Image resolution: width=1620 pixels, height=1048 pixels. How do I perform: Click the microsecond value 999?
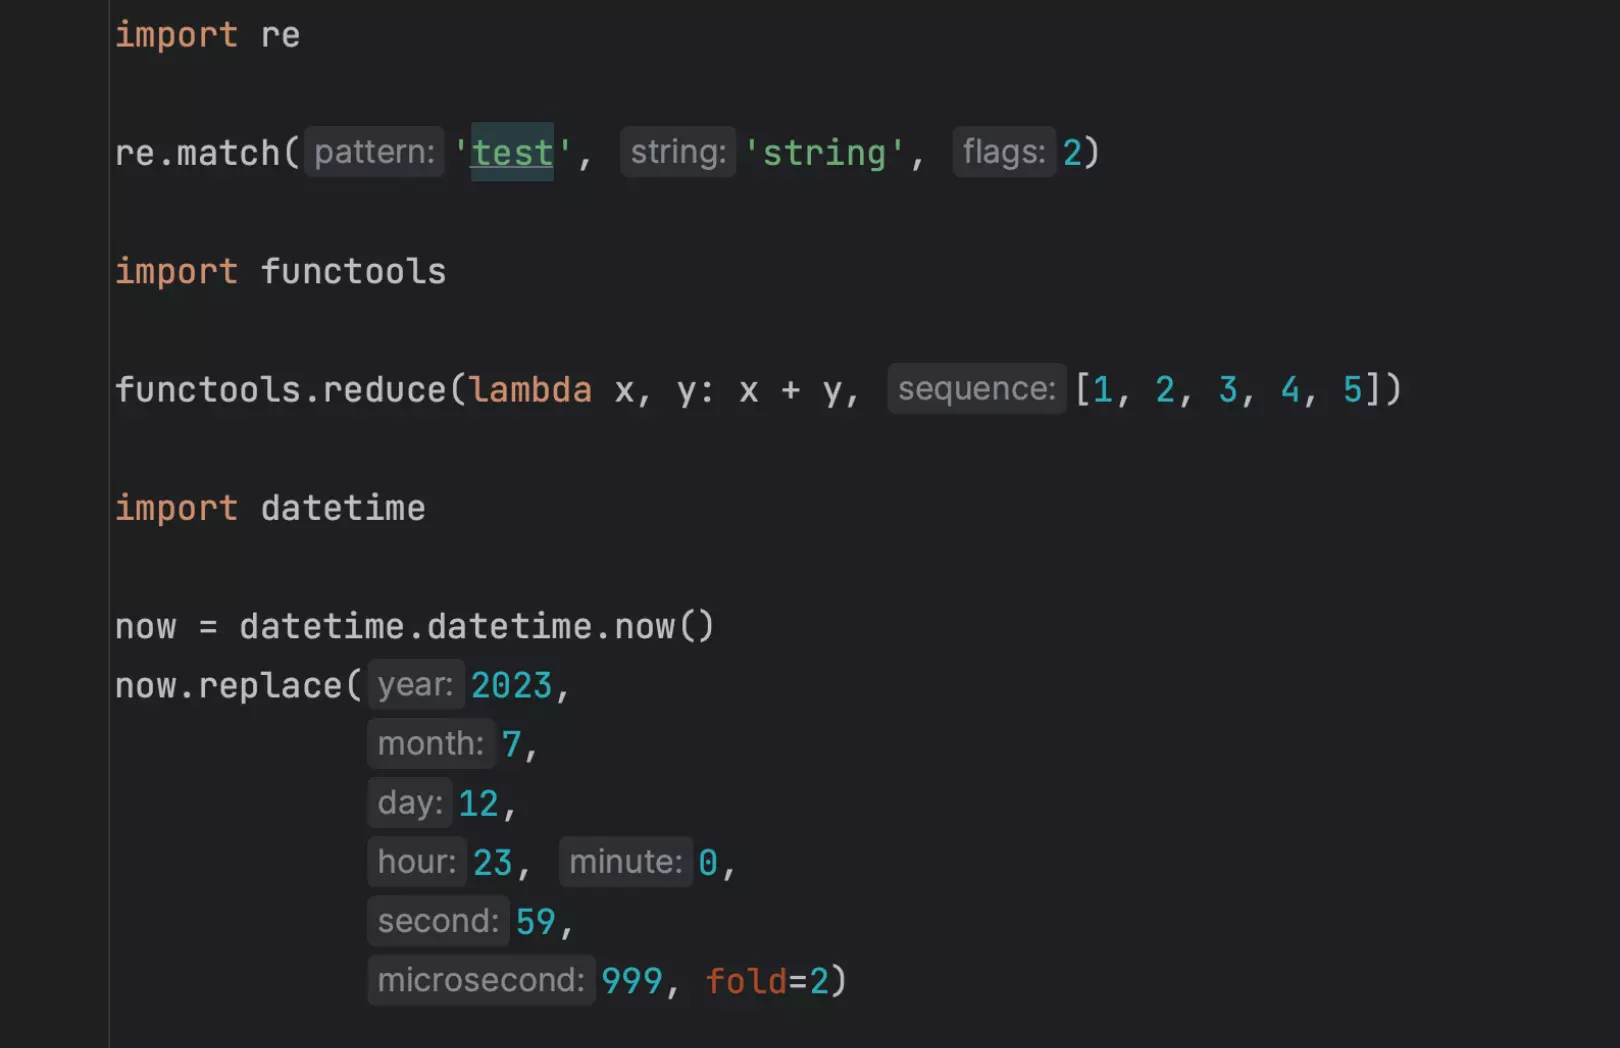(x=631, y=981)
